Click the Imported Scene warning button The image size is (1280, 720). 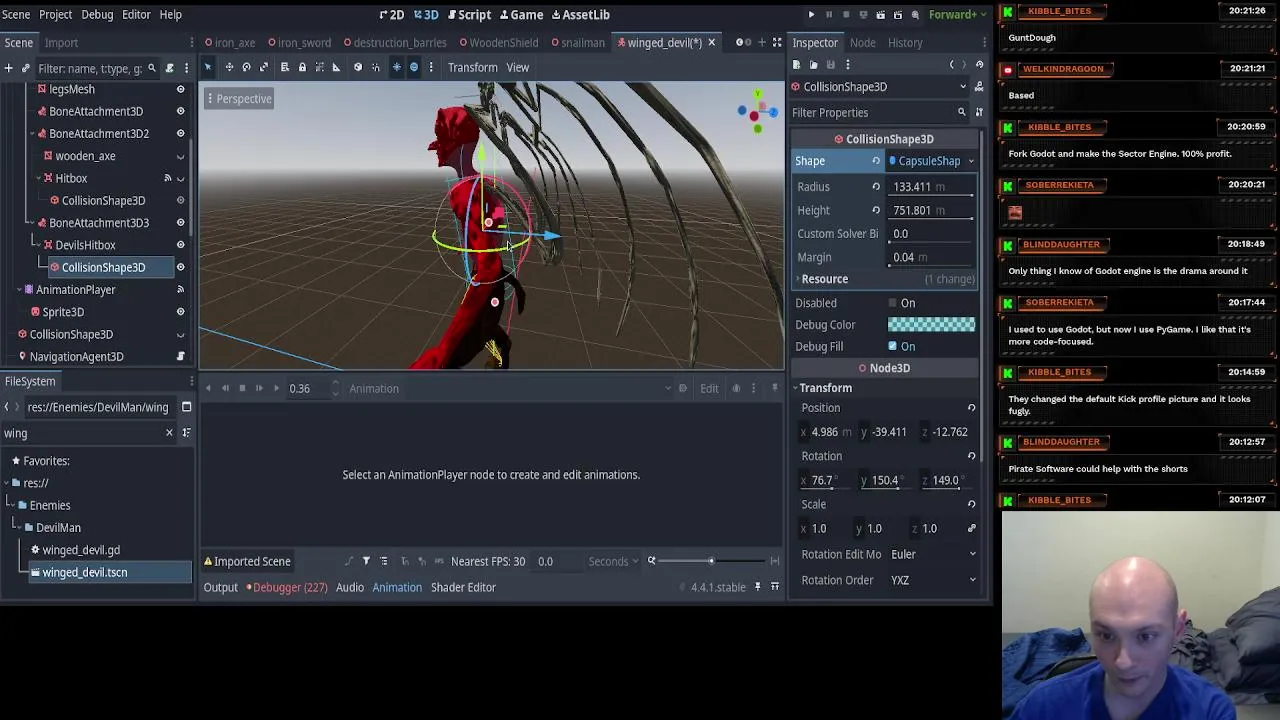tap(247, 562)
